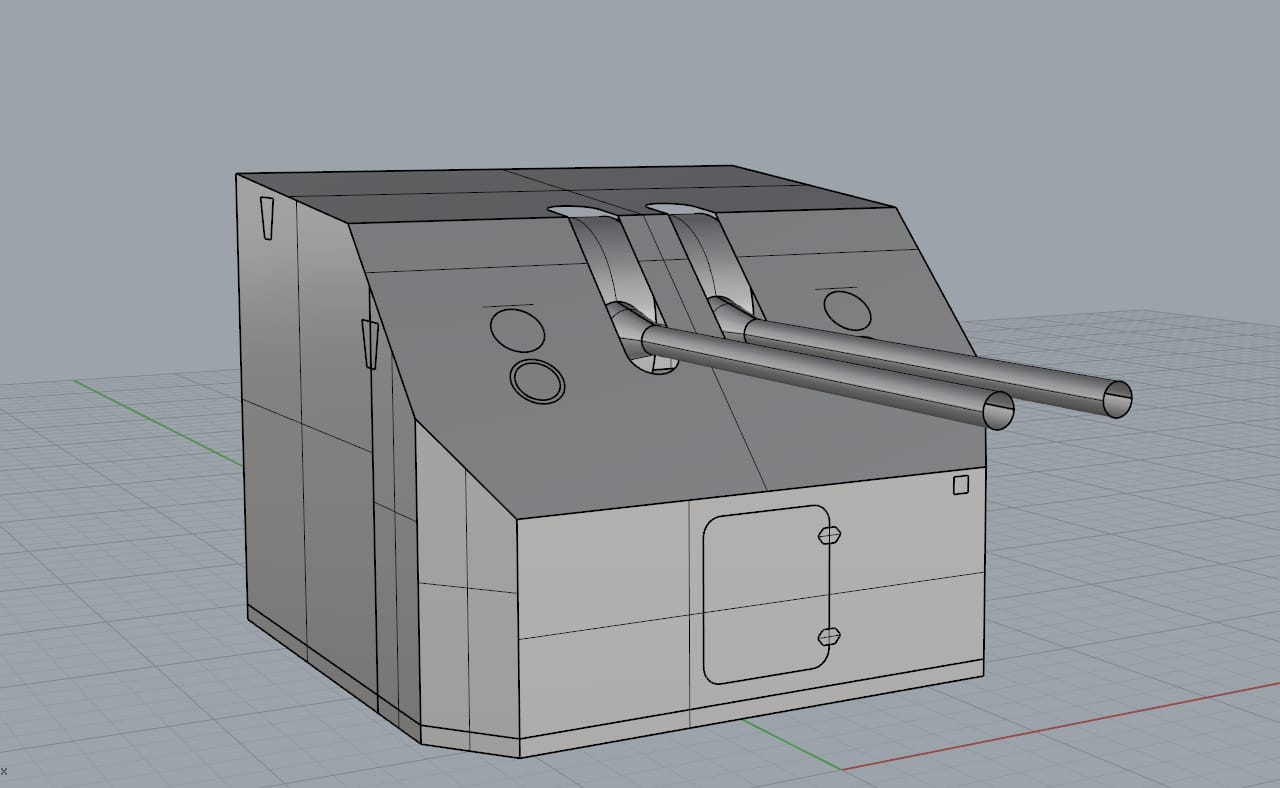The height and width of the screenshot is (788, 1280).
Task: Pick the short line above left circle
Action: click(508, 304)
